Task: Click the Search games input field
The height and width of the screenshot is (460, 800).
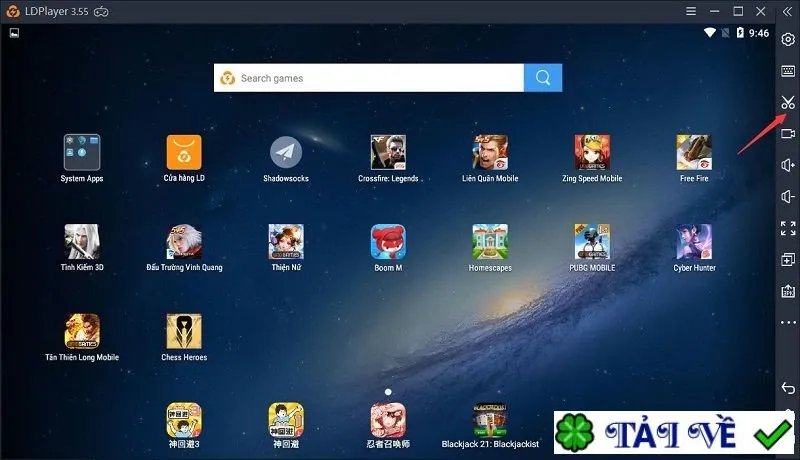Action: click(369, 78)
